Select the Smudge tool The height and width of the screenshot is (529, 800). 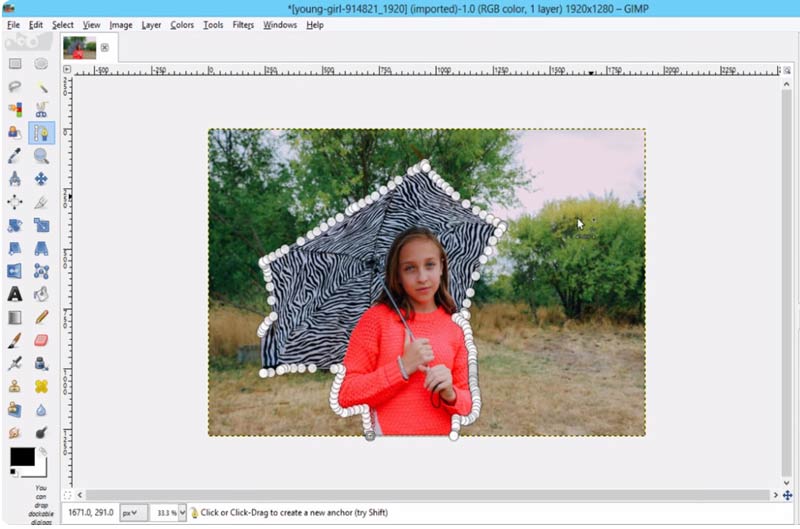click(15, 433)
